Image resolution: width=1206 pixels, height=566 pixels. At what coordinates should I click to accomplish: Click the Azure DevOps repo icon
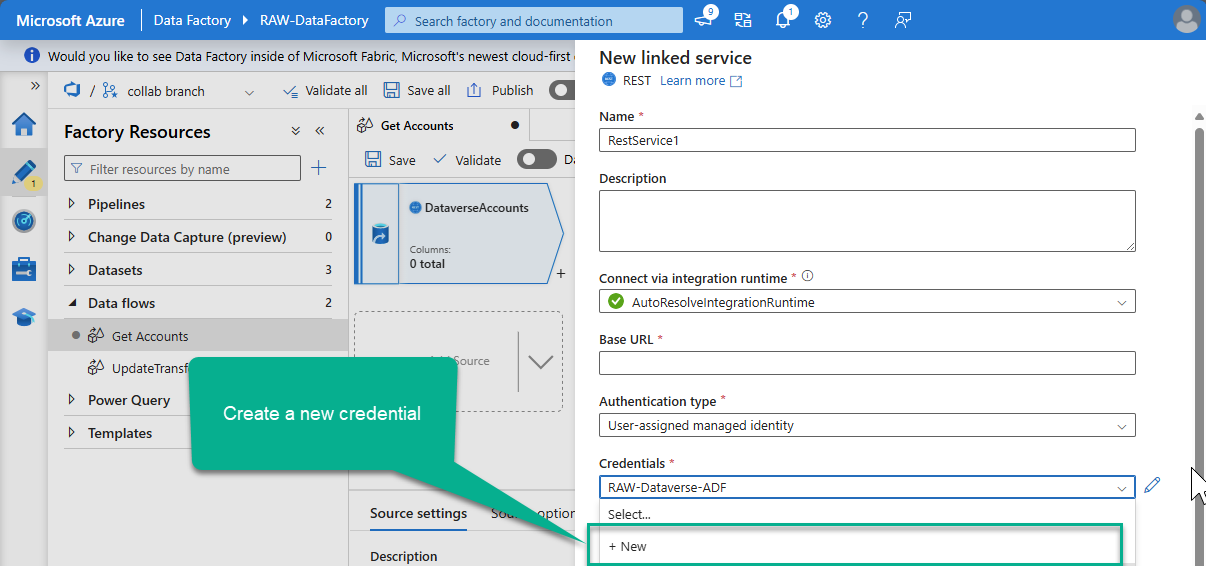[x=72, y=90]
